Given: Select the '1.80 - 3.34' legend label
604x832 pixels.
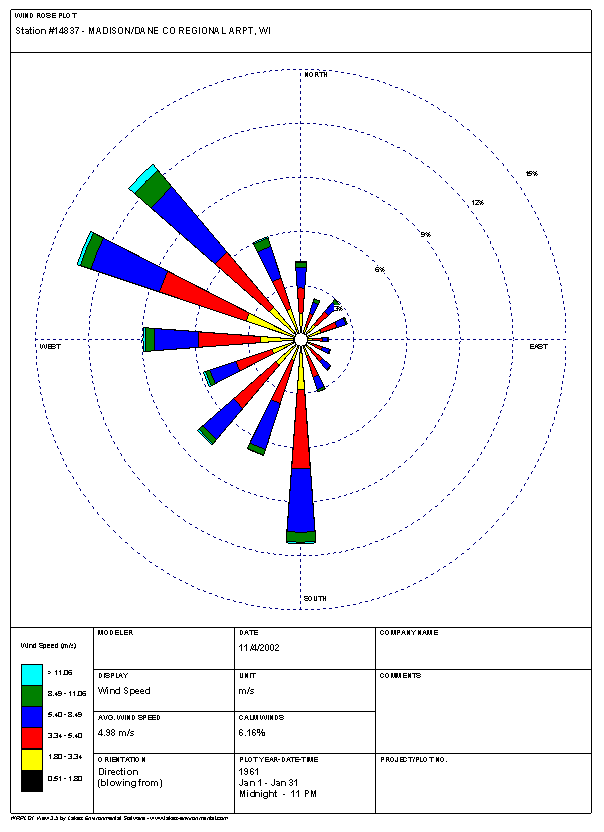Looking at the screenshot, I should (65, 757).
